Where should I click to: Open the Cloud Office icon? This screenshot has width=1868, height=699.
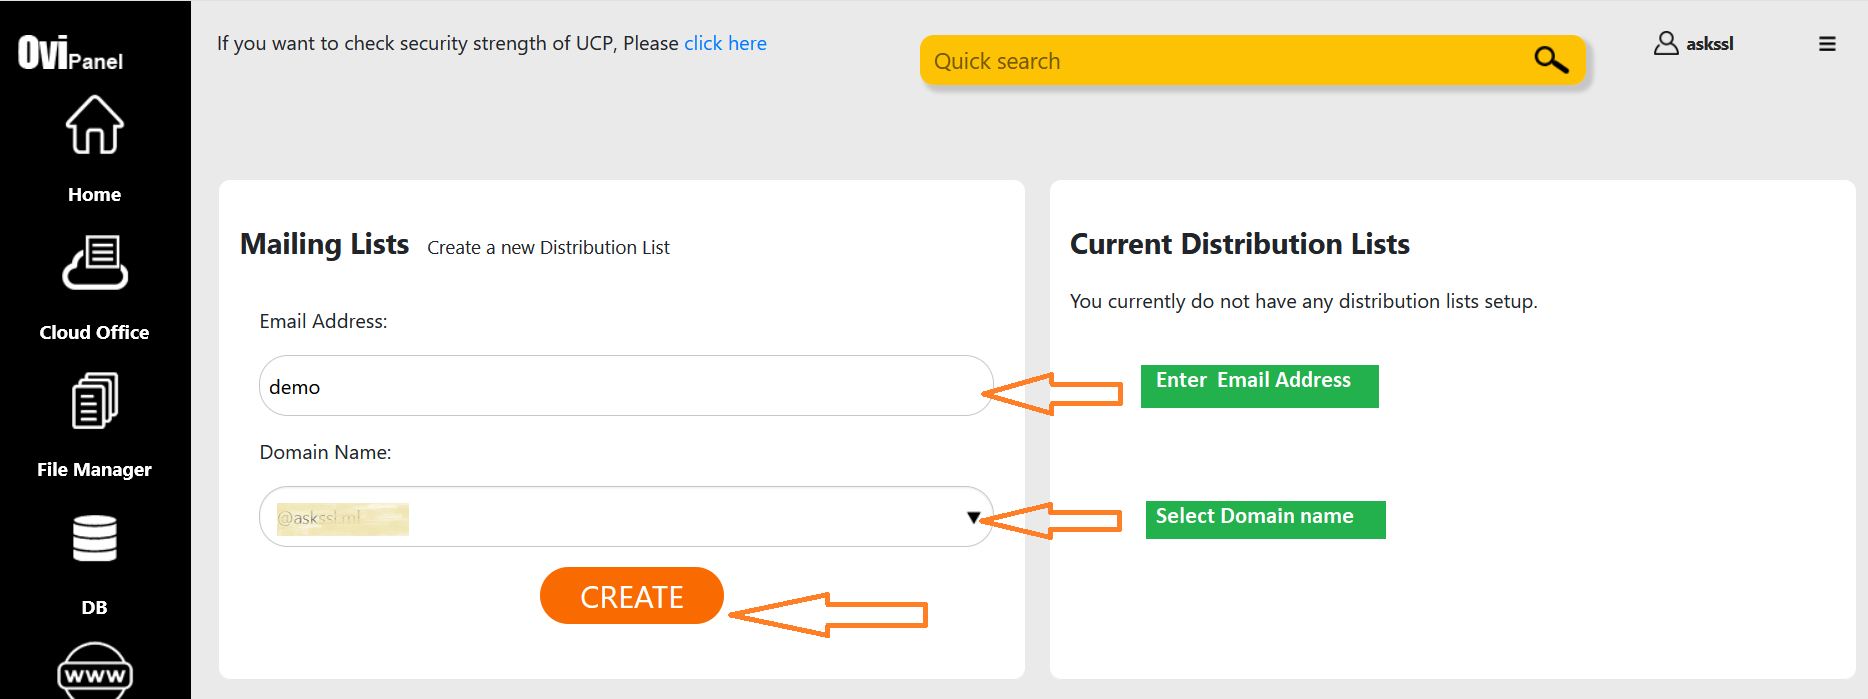[x=94, y=263]
